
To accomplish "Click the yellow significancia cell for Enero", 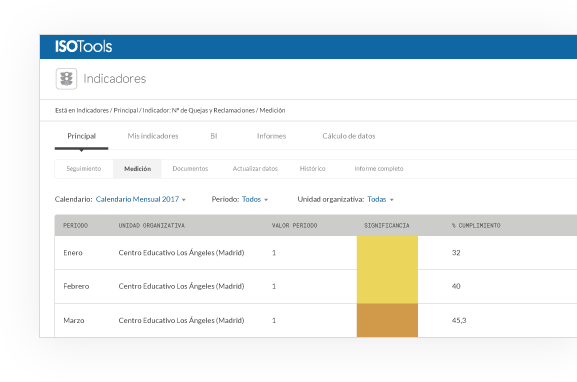I will pos(387,253).
